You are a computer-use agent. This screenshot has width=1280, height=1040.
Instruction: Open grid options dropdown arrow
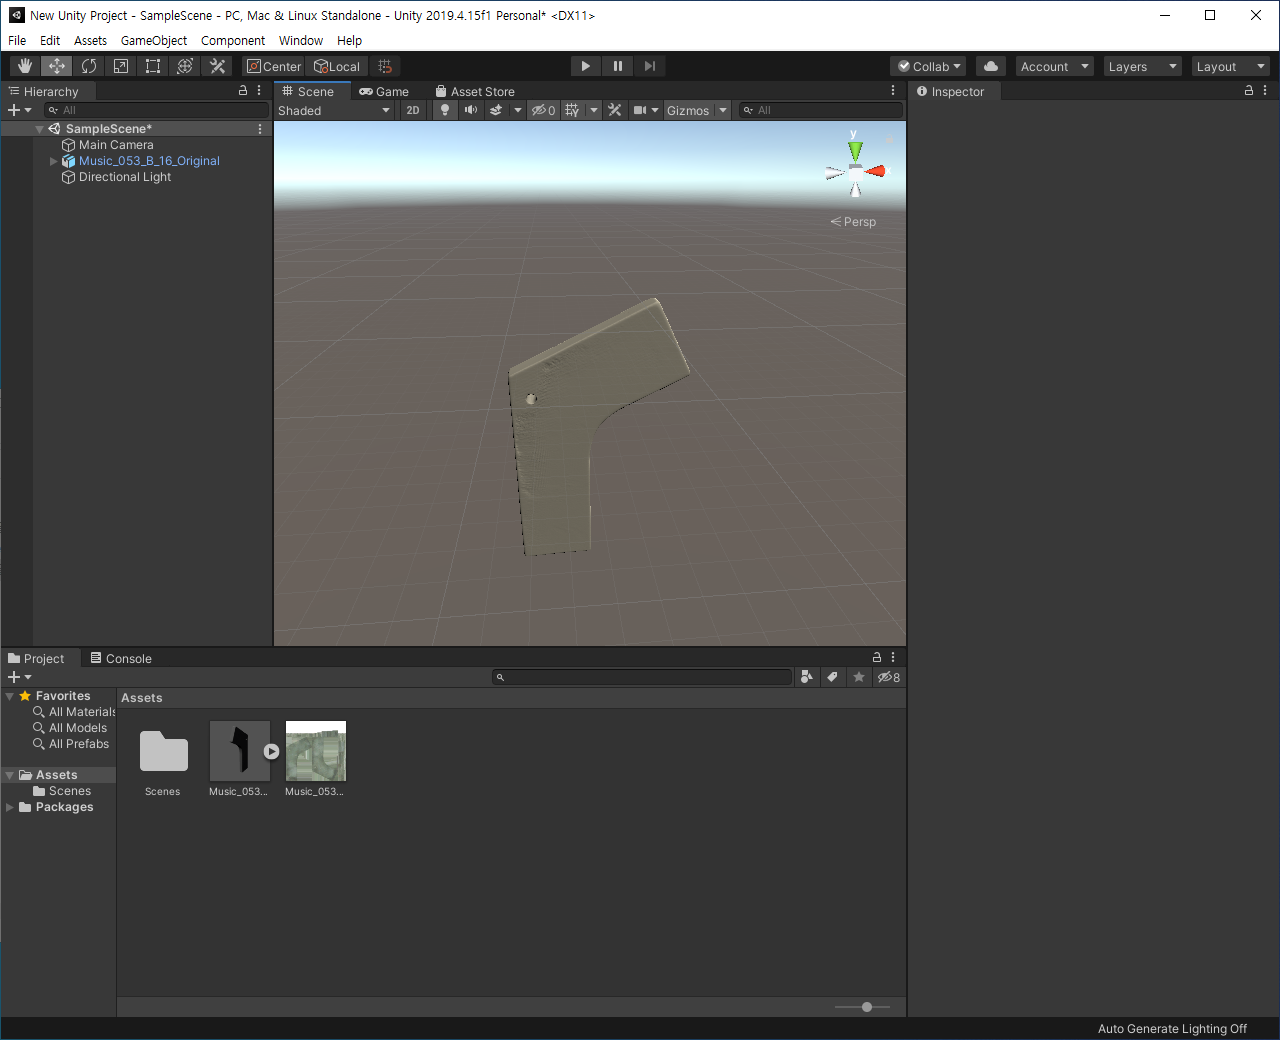click(x=594, y=110)
